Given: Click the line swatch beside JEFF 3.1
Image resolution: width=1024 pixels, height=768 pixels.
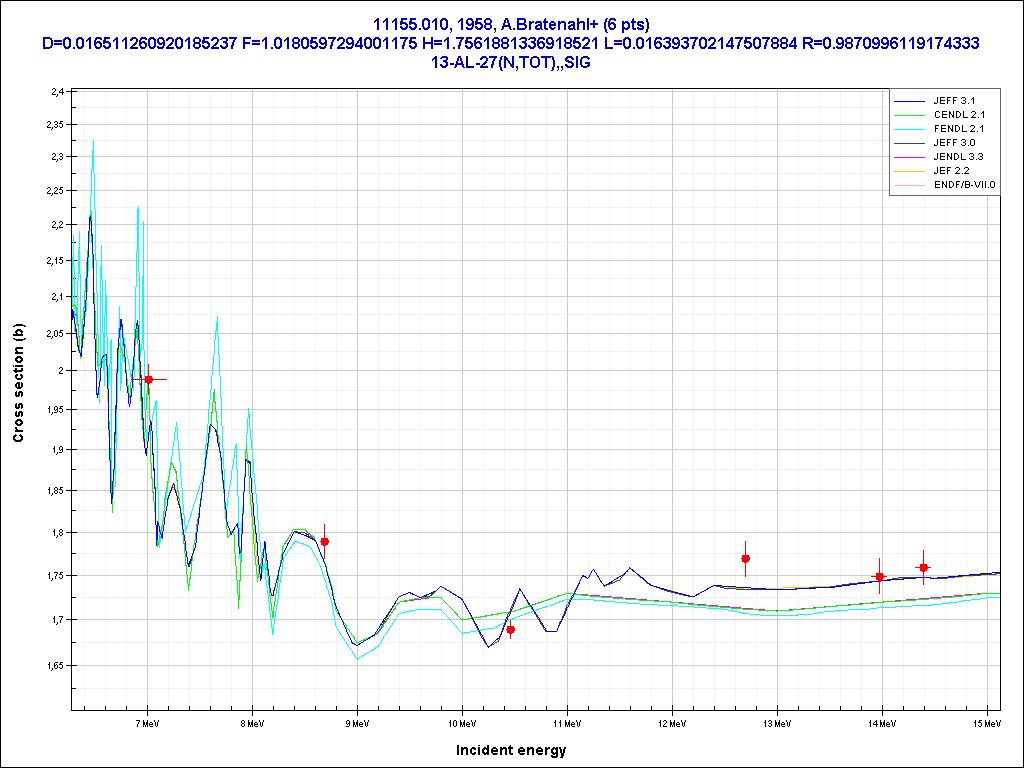Looking at the screenshot, I should pyautogui.click(x=910, y=101).
